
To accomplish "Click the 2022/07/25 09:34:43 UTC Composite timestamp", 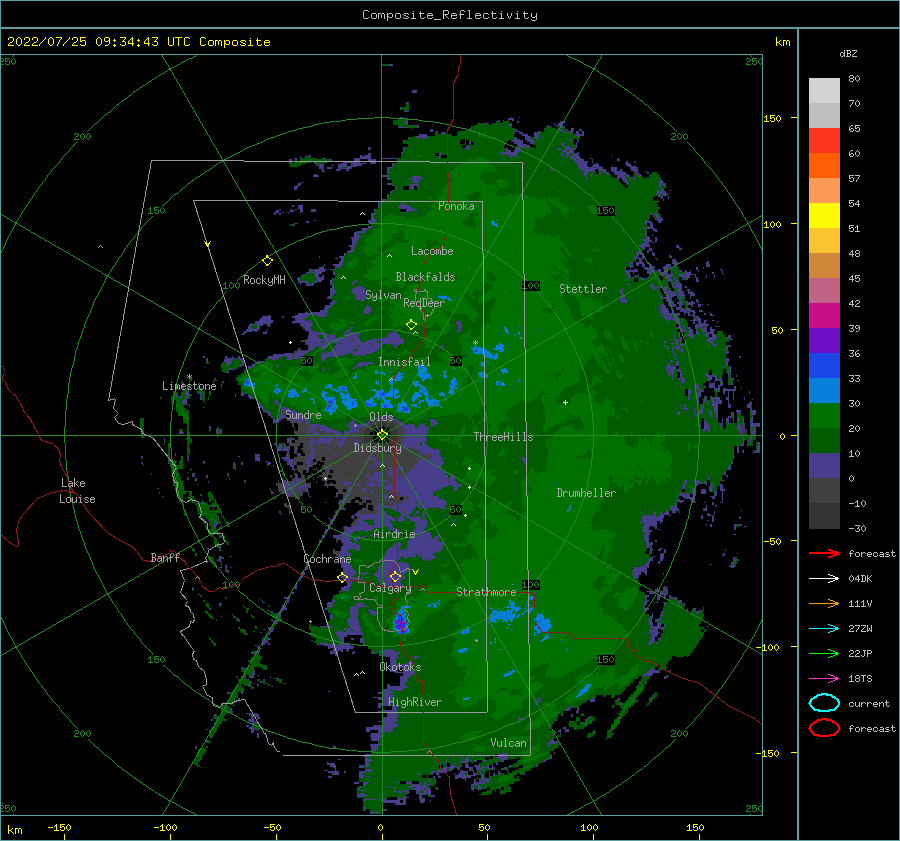I will pos(139,42).
